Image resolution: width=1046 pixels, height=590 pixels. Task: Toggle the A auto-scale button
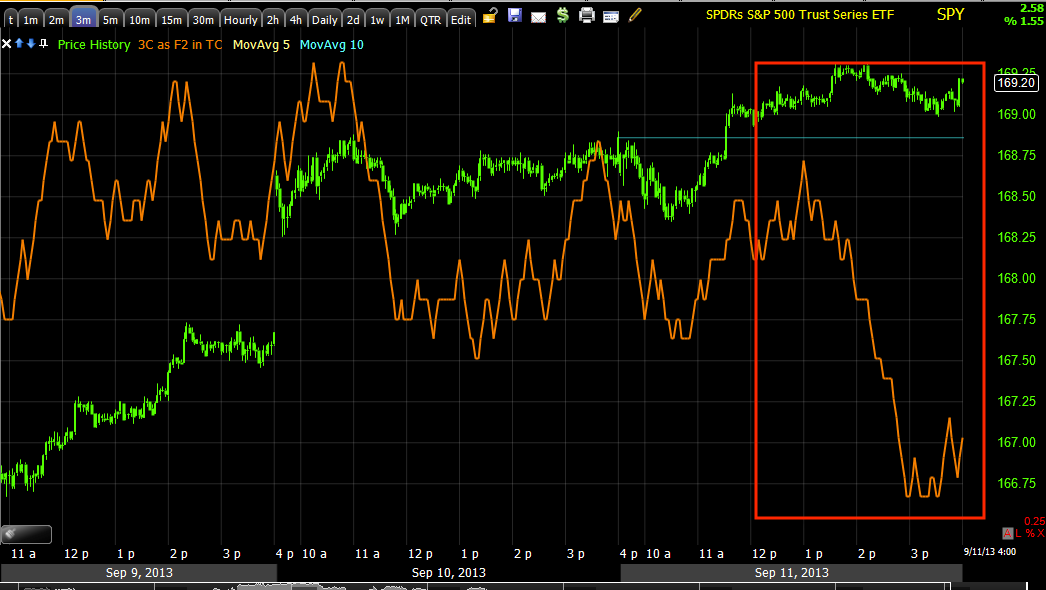click(x=1008, y=533)
